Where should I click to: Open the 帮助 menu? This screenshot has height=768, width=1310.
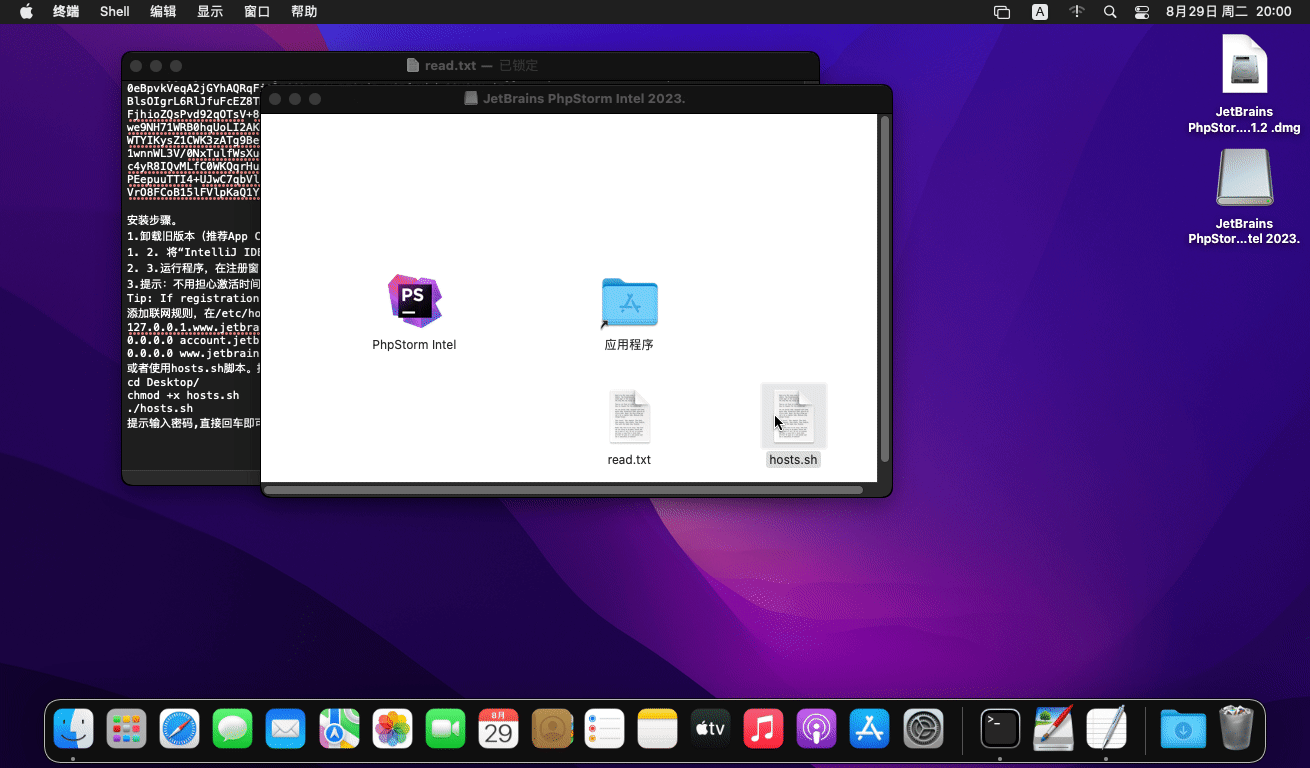(x=304, y=12)
